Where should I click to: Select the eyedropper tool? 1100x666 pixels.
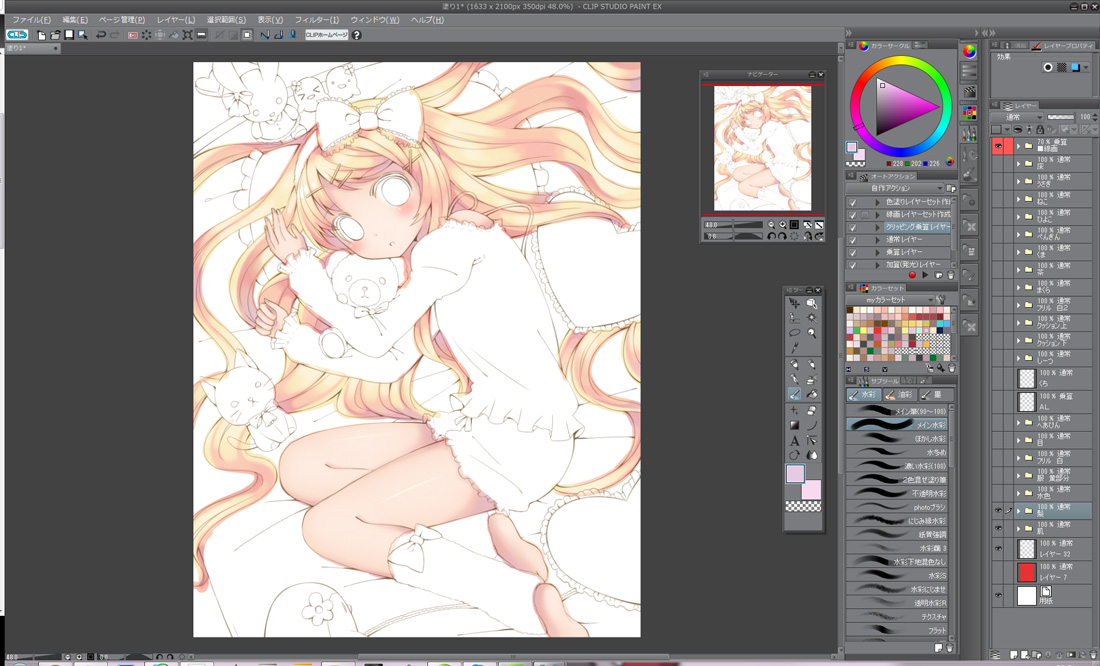tap(794, 348)
